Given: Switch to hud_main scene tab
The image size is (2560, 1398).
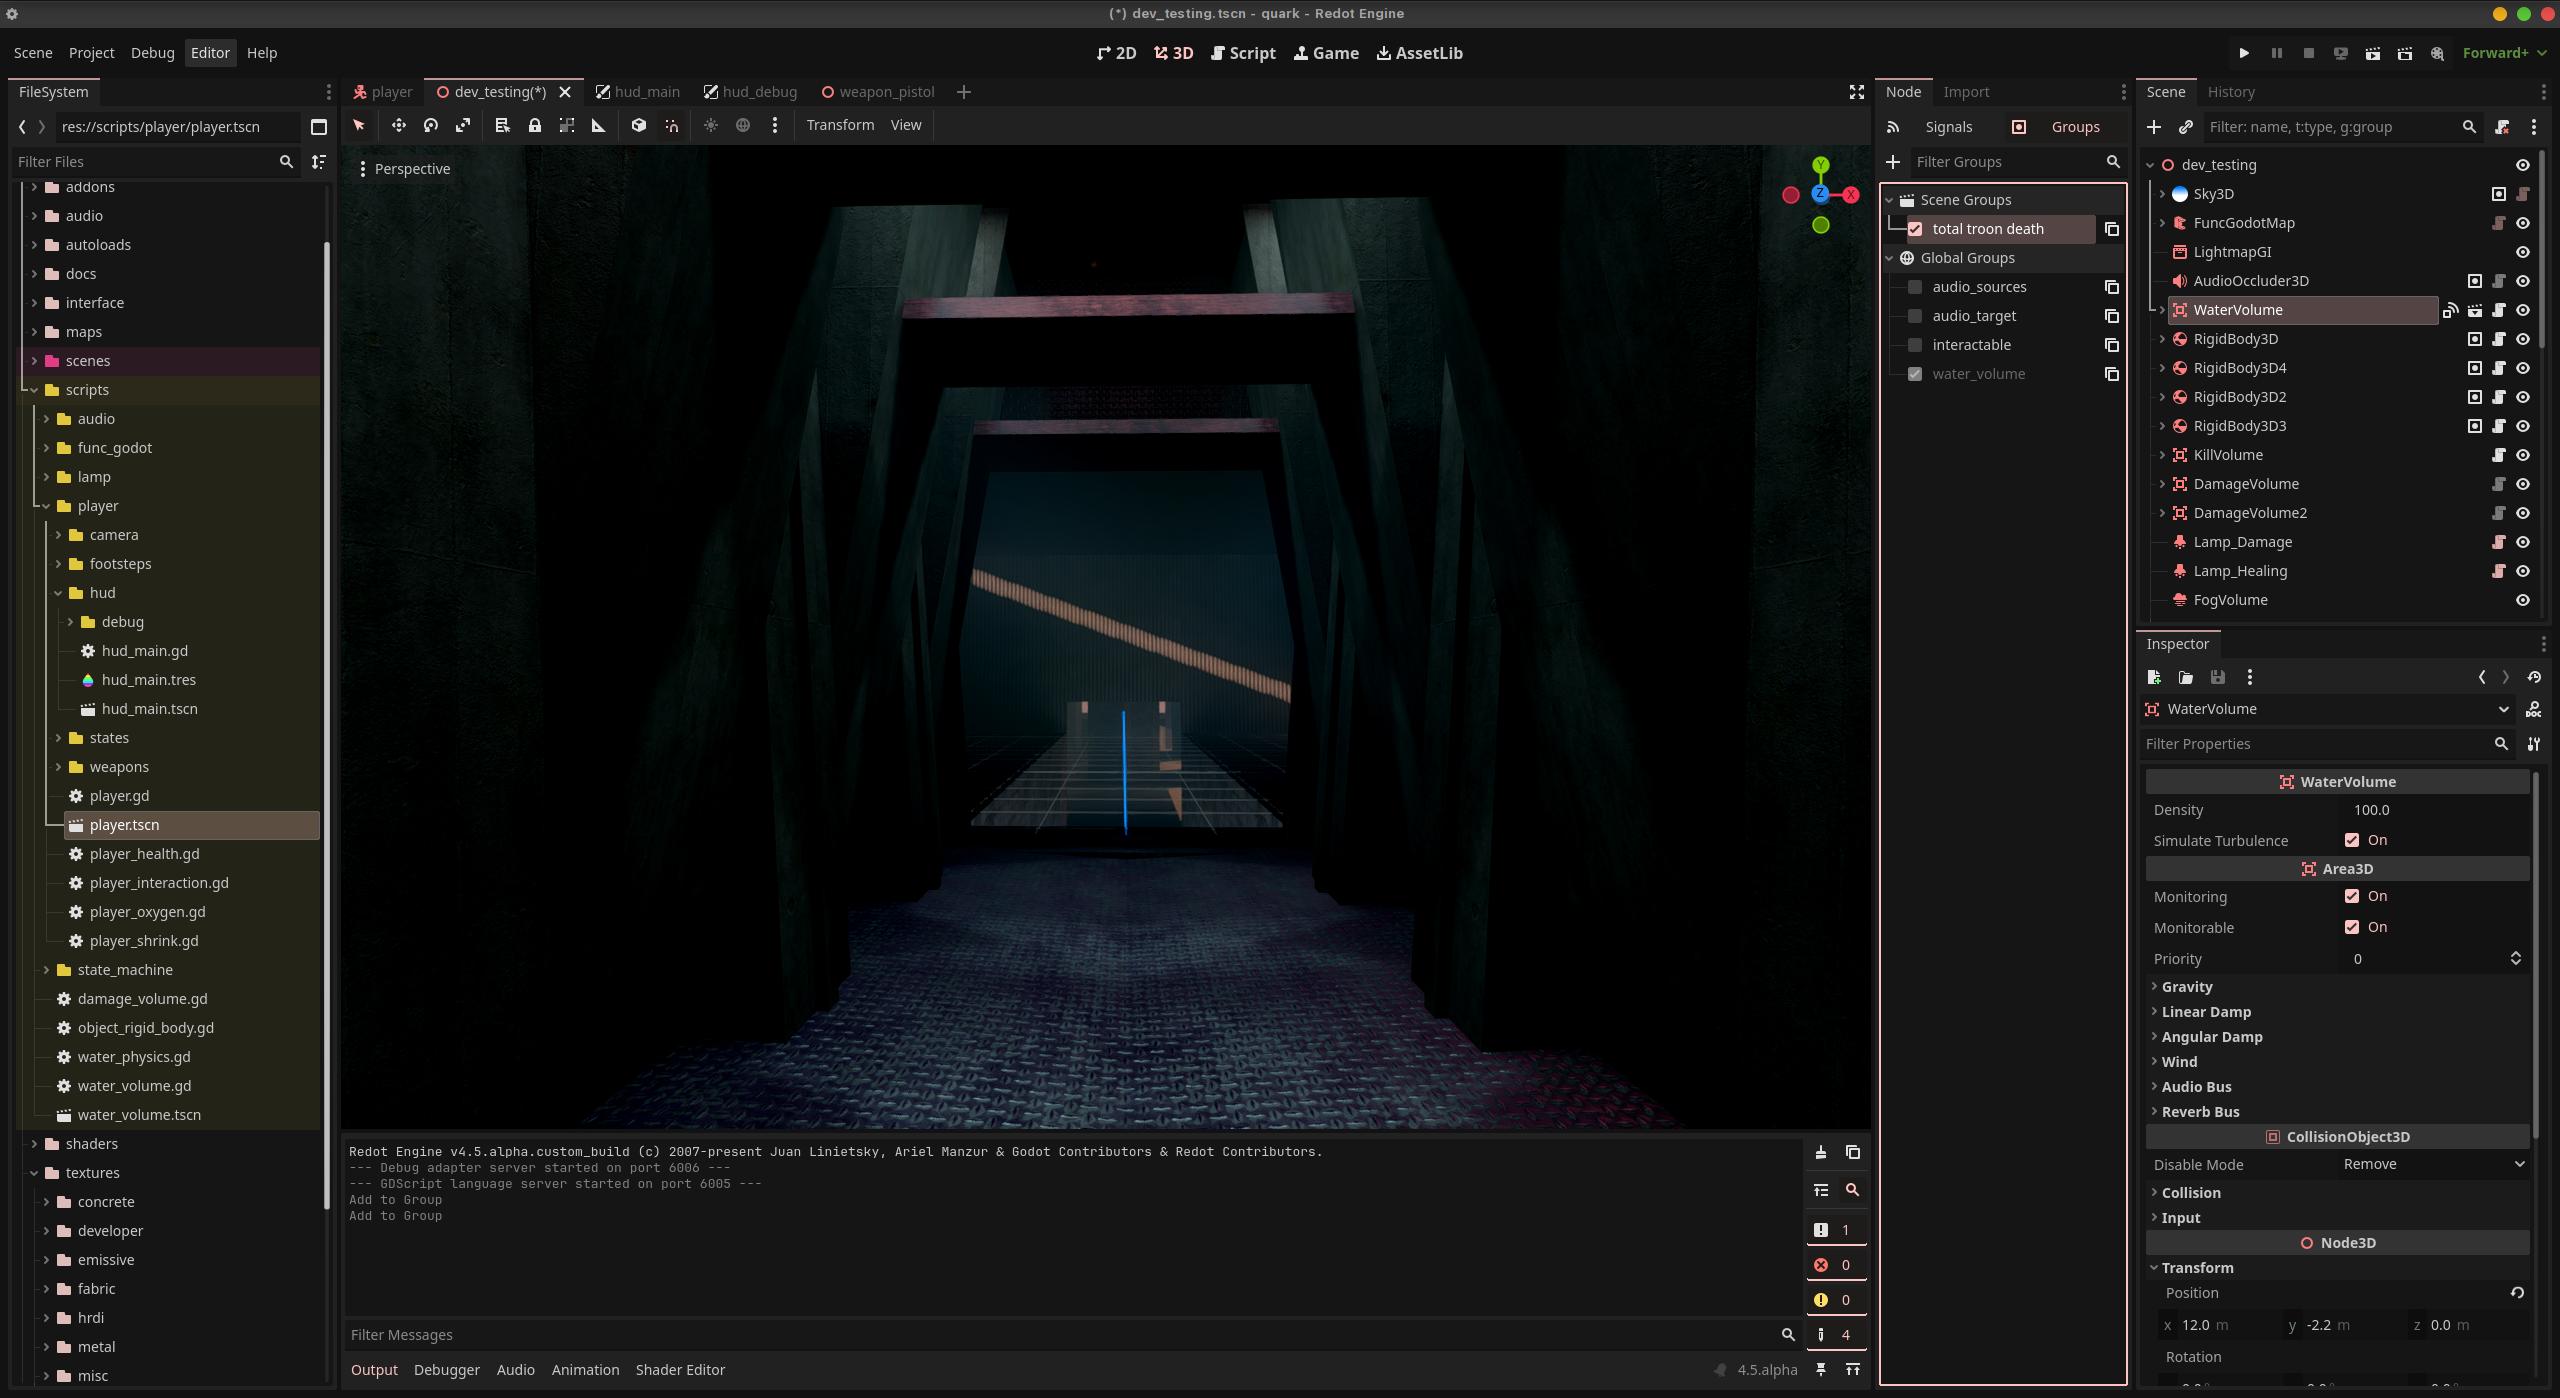Looking at the screenshot, I should (637, 92).
